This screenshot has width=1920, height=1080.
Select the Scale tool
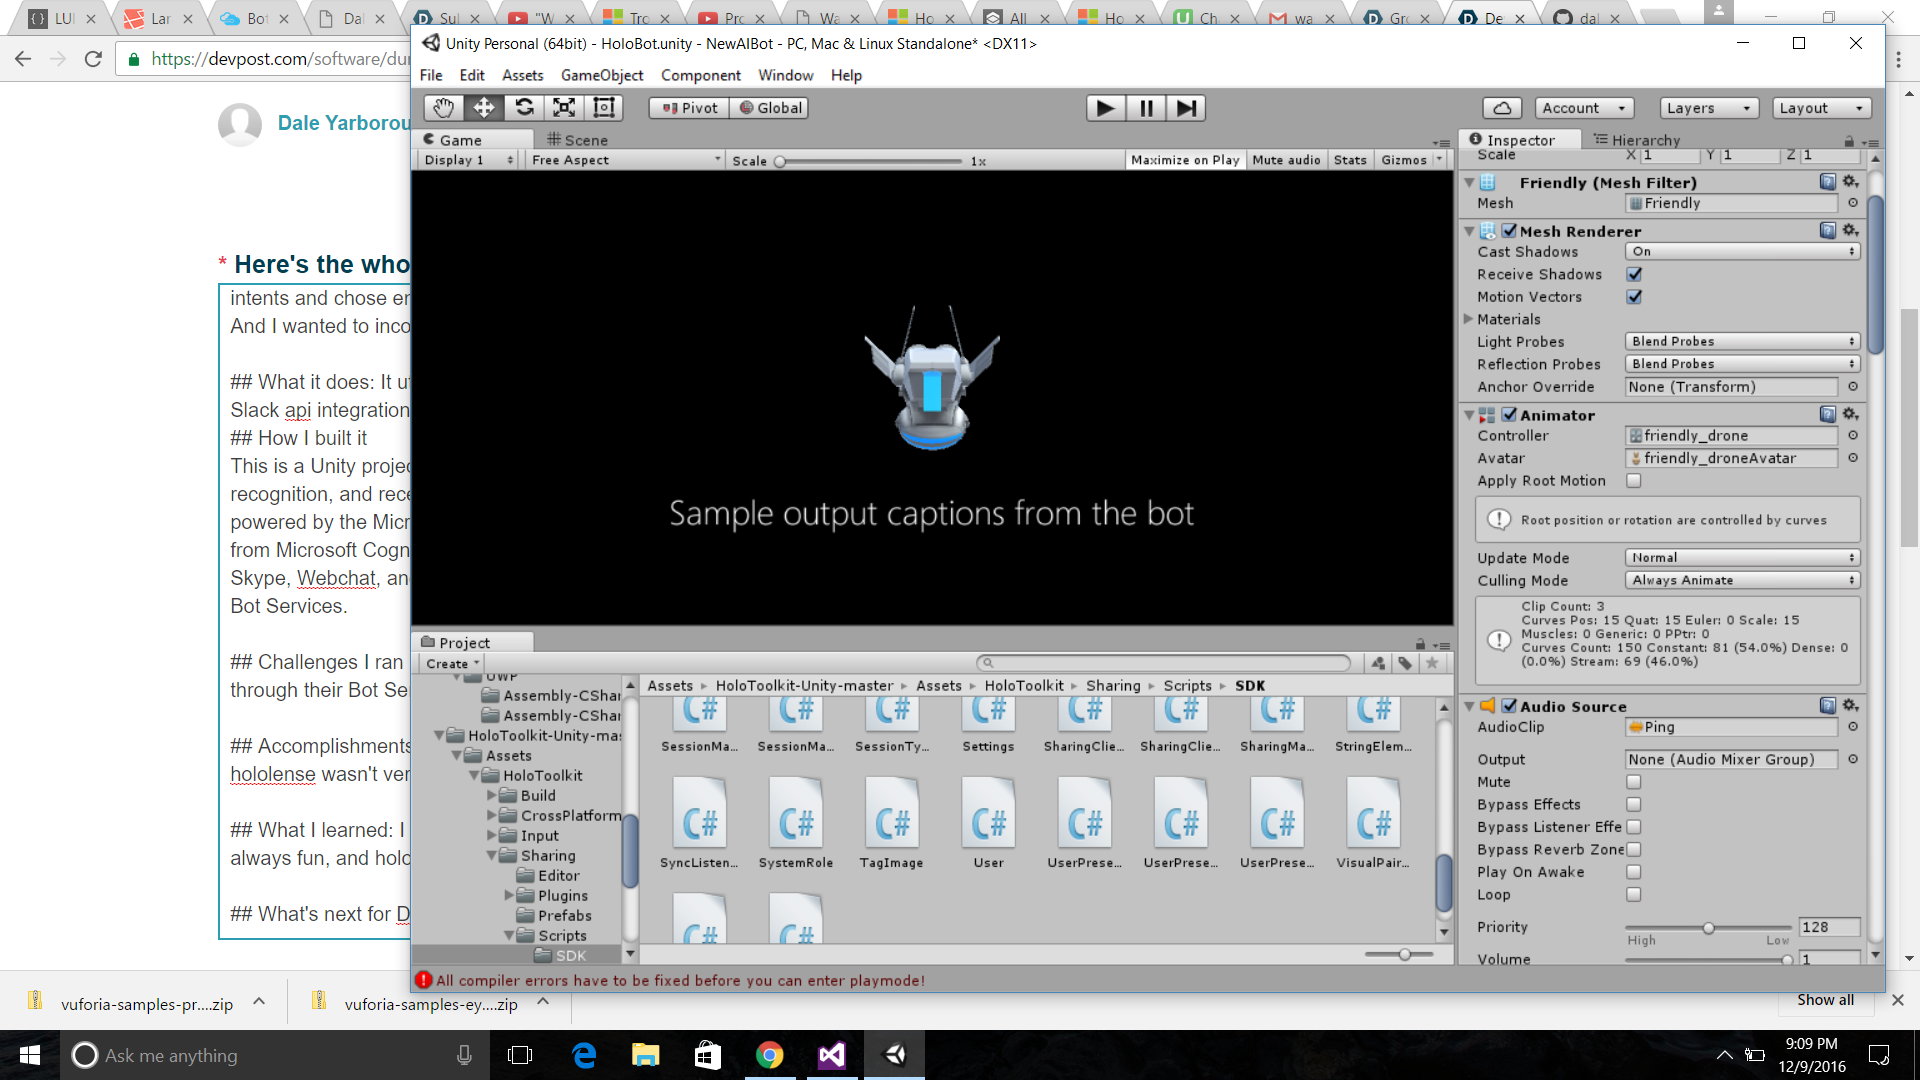pos(564,108)
